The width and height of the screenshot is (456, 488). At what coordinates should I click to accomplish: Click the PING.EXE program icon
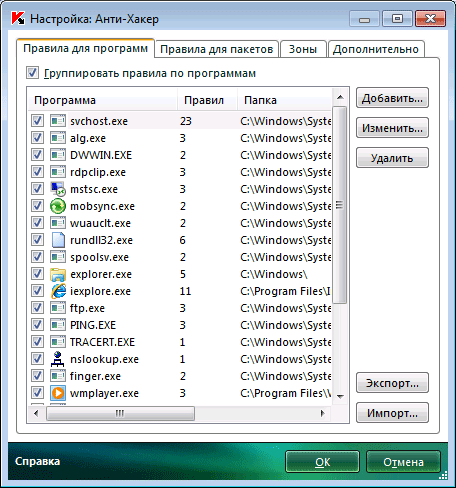point(58,325)
